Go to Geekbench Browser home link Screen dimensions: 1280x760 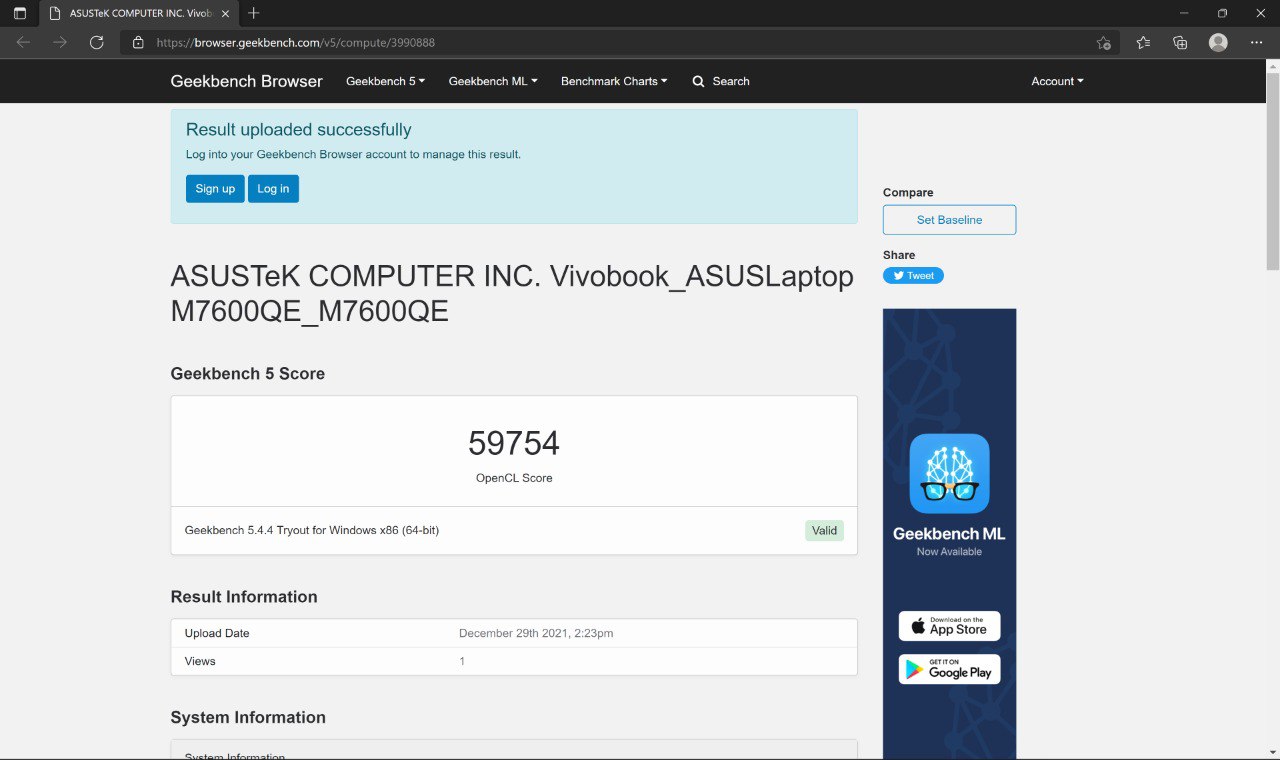[x=246, y=81]
